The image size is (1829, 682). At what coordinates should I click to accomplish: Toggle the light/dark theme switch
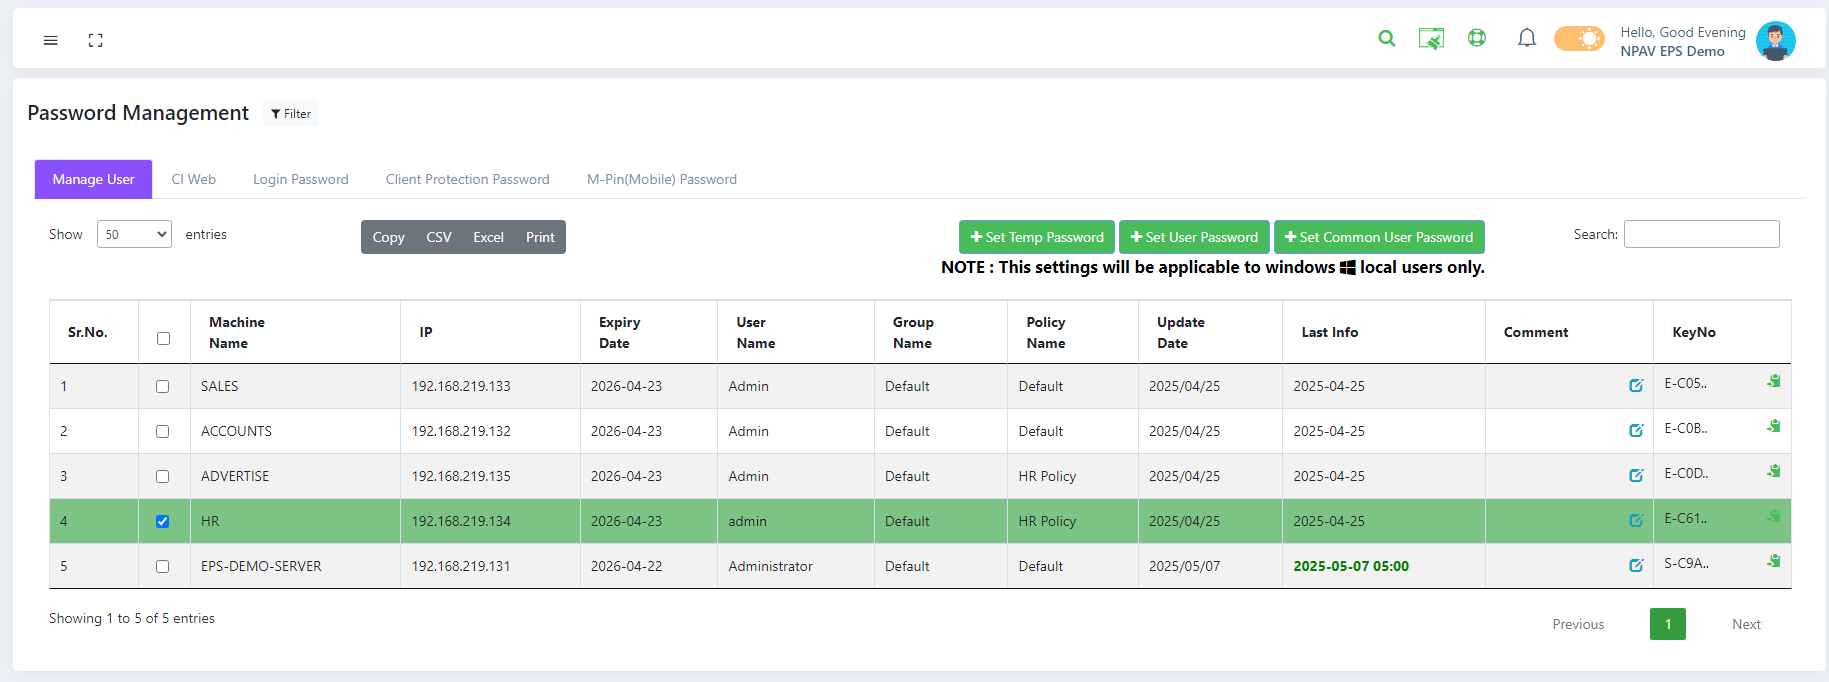pyautogui.click(x=1579, y=39)
